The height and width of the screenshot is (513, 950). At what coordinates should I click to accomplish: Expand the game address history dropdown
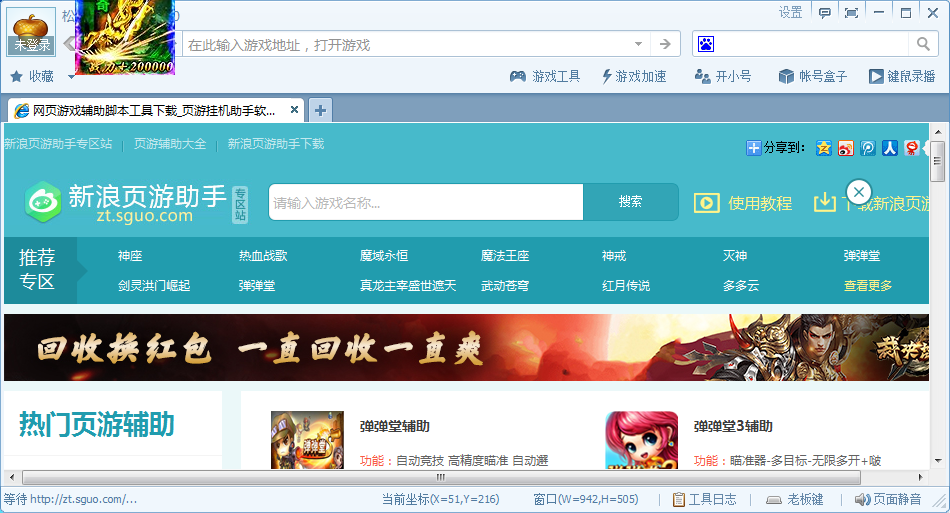[x=639, y=44]
